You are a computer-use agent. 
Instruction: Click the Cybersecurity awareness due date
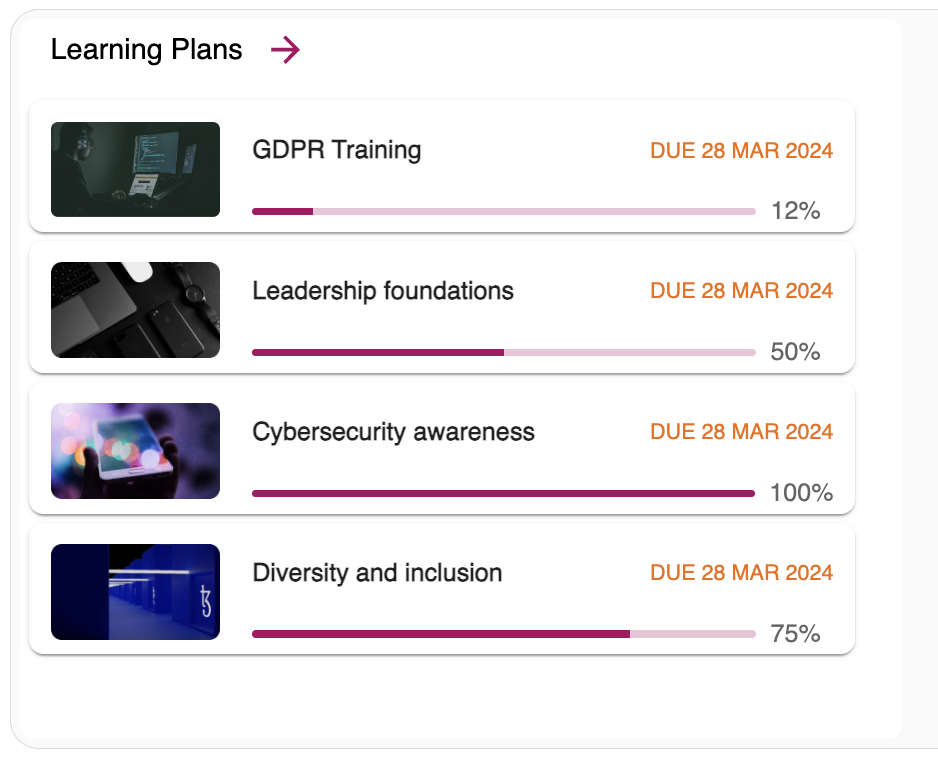point(741,433)
